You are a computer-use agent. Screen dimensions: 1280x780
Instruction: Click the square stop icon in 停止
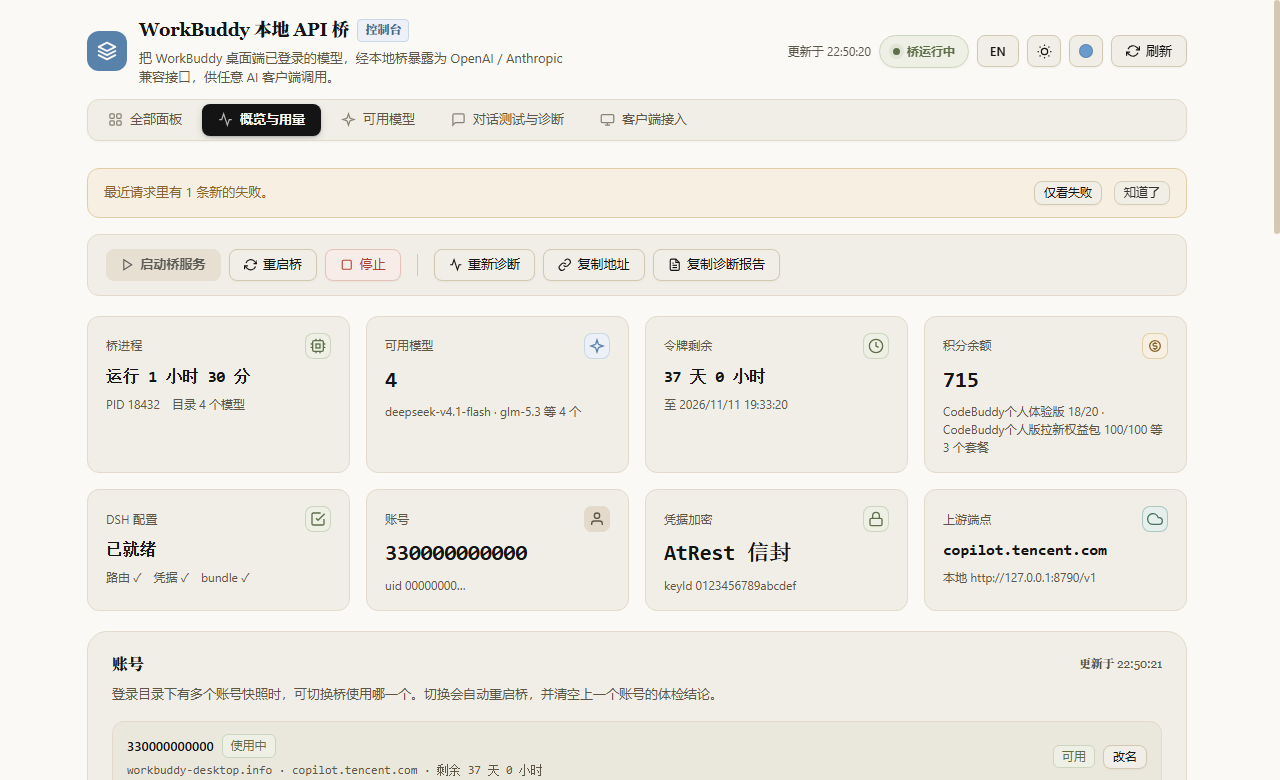pyautogui.click(x=346, y=265)
